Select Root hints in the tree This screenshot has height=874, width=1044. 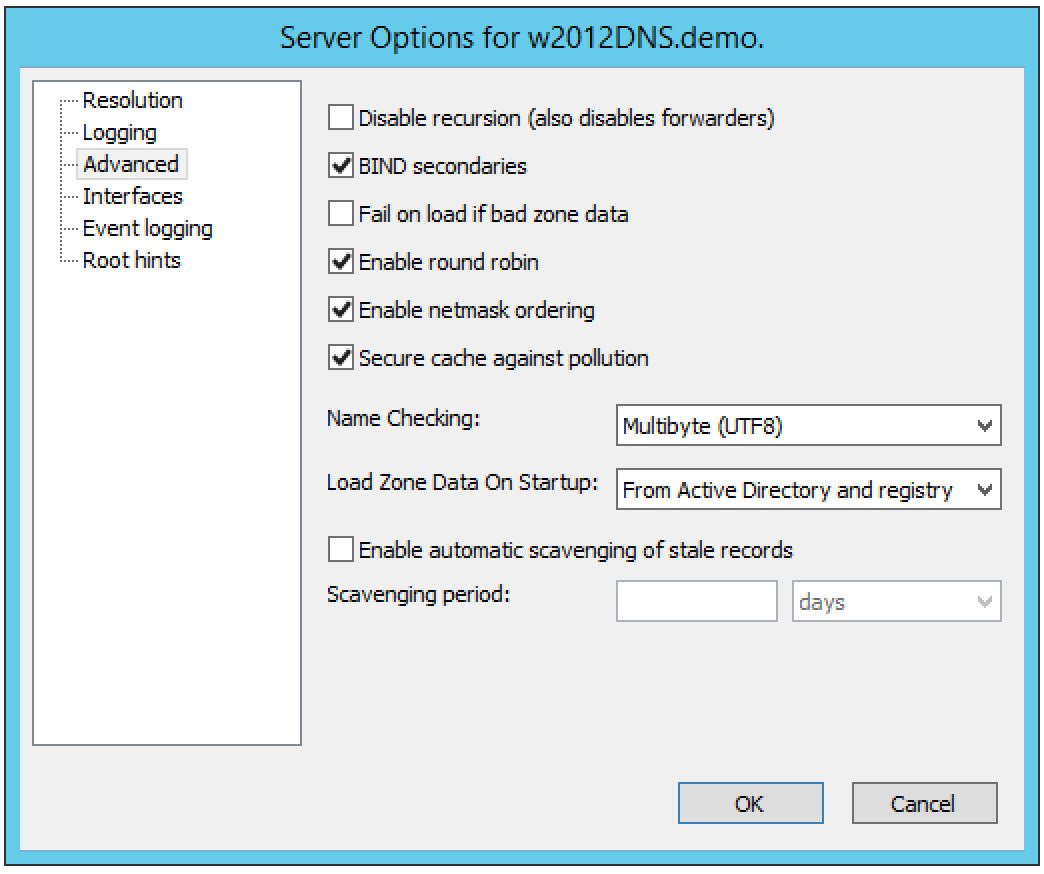pyautogui.click(x=131, y=260)
